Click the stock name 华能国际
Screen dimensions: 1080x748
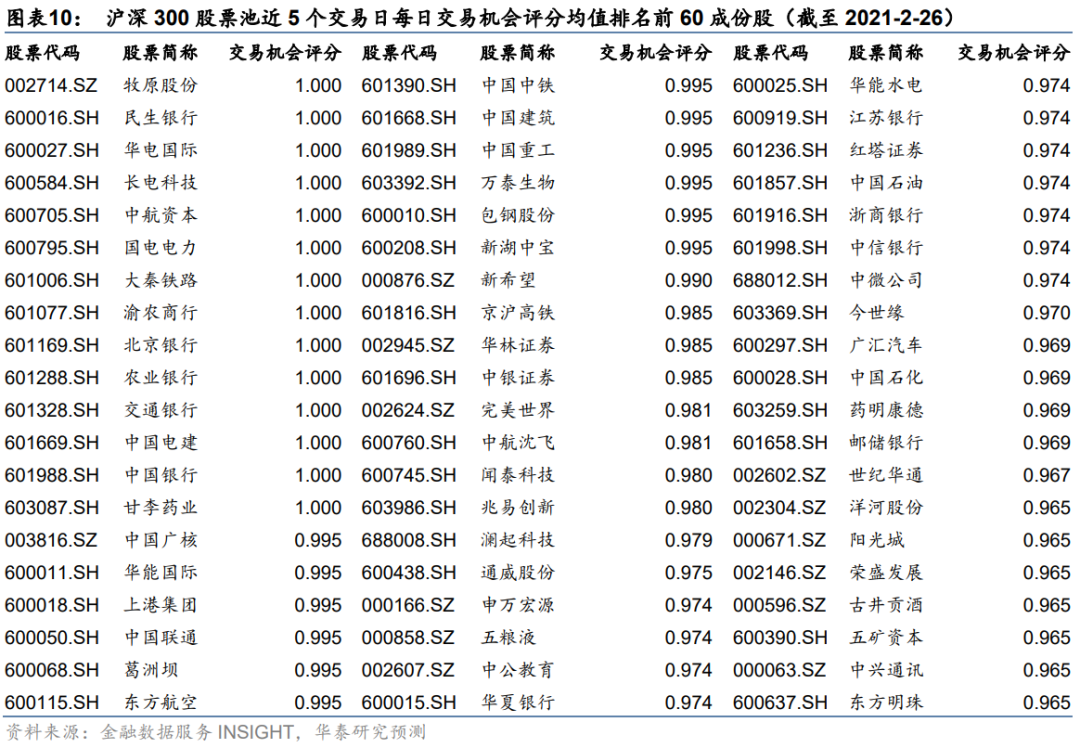(x=160, y=572)
